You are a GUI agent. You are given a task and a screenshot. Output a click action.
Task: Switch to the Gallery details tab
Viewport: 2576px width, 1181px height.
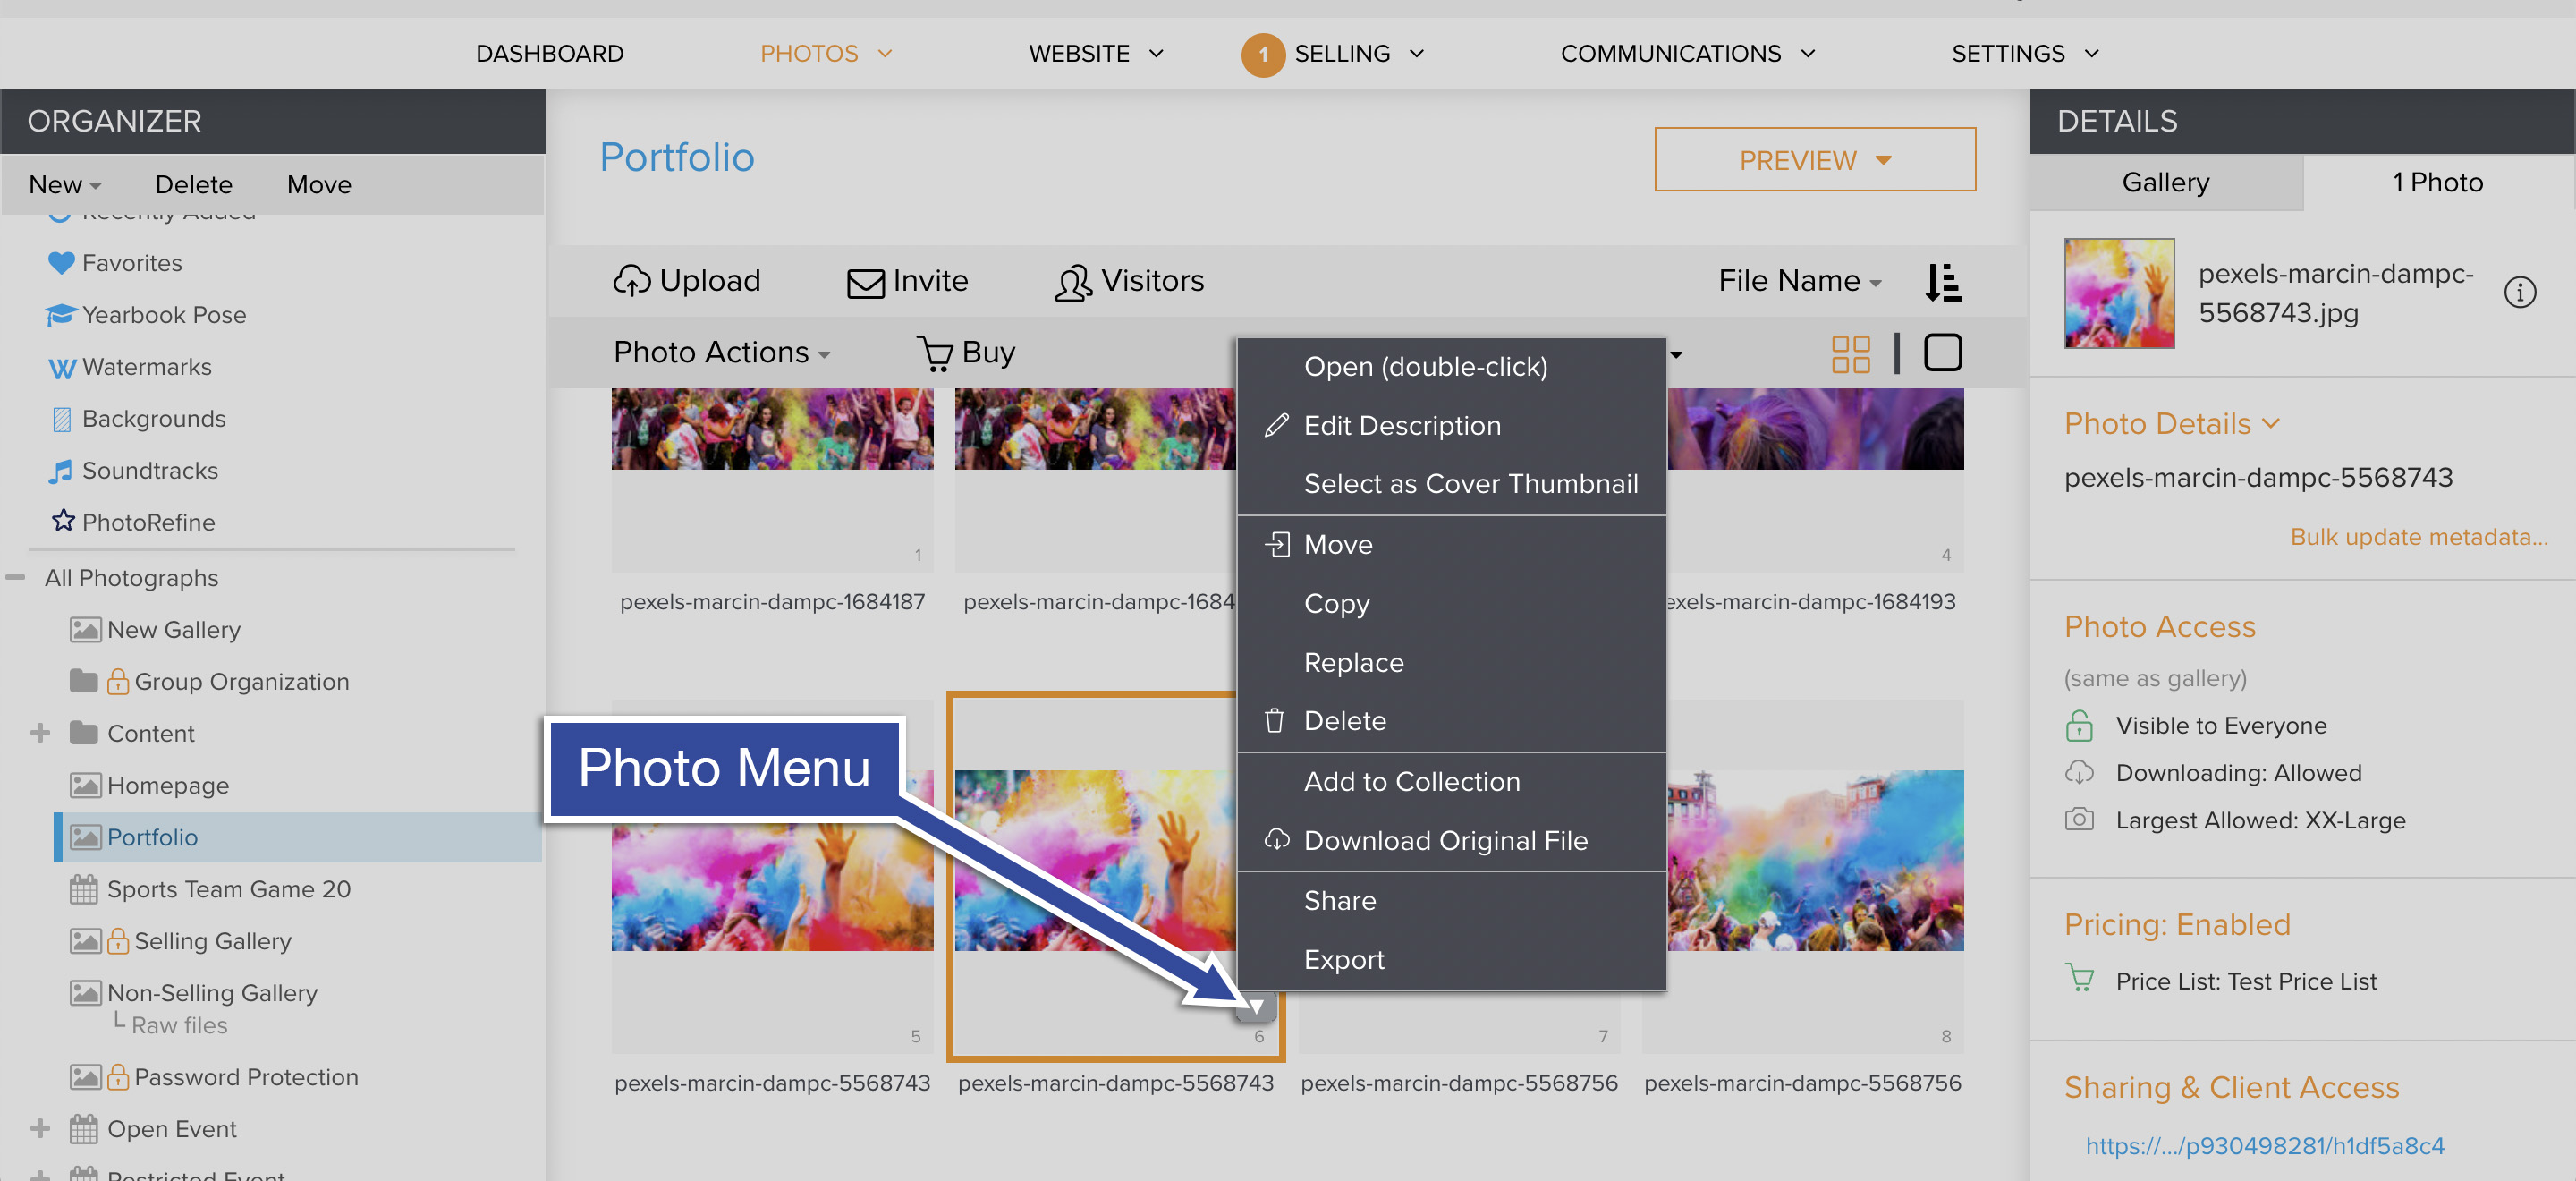pyautogui.click(x=2165, y=182)
